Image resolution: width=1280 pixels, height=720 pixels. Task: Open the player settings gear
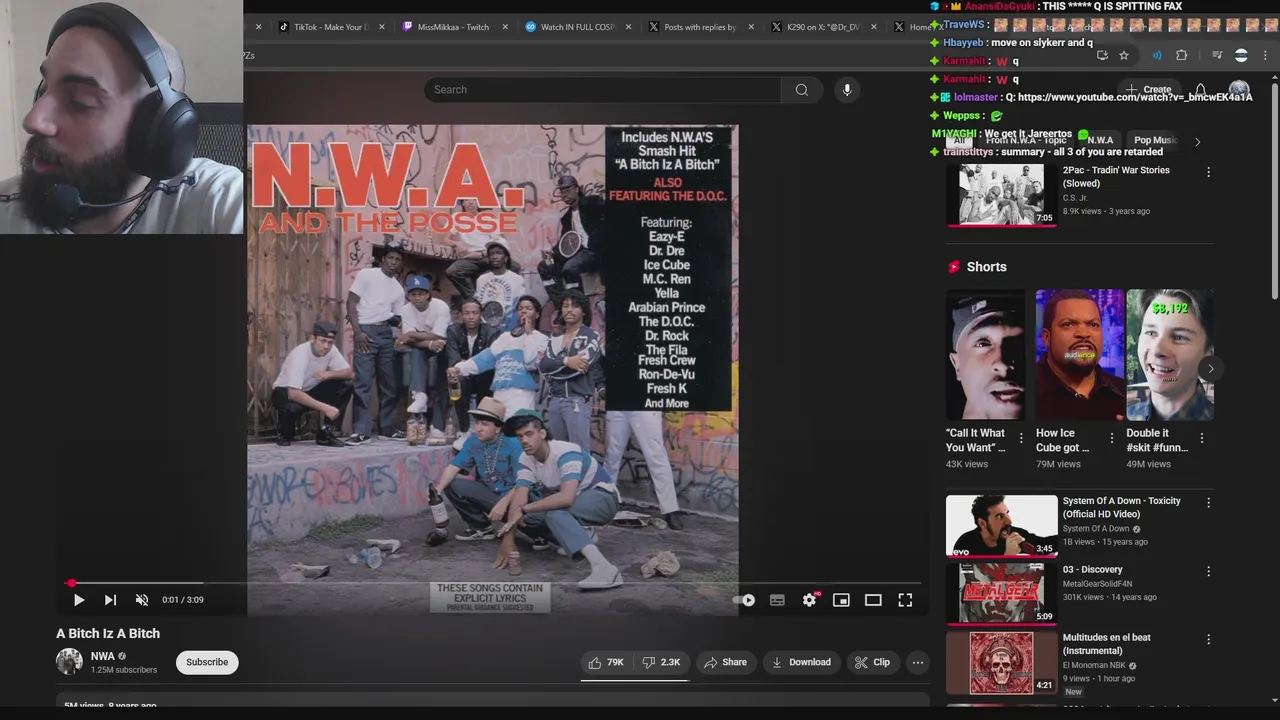pyautogui.click(x=809, y=600)
